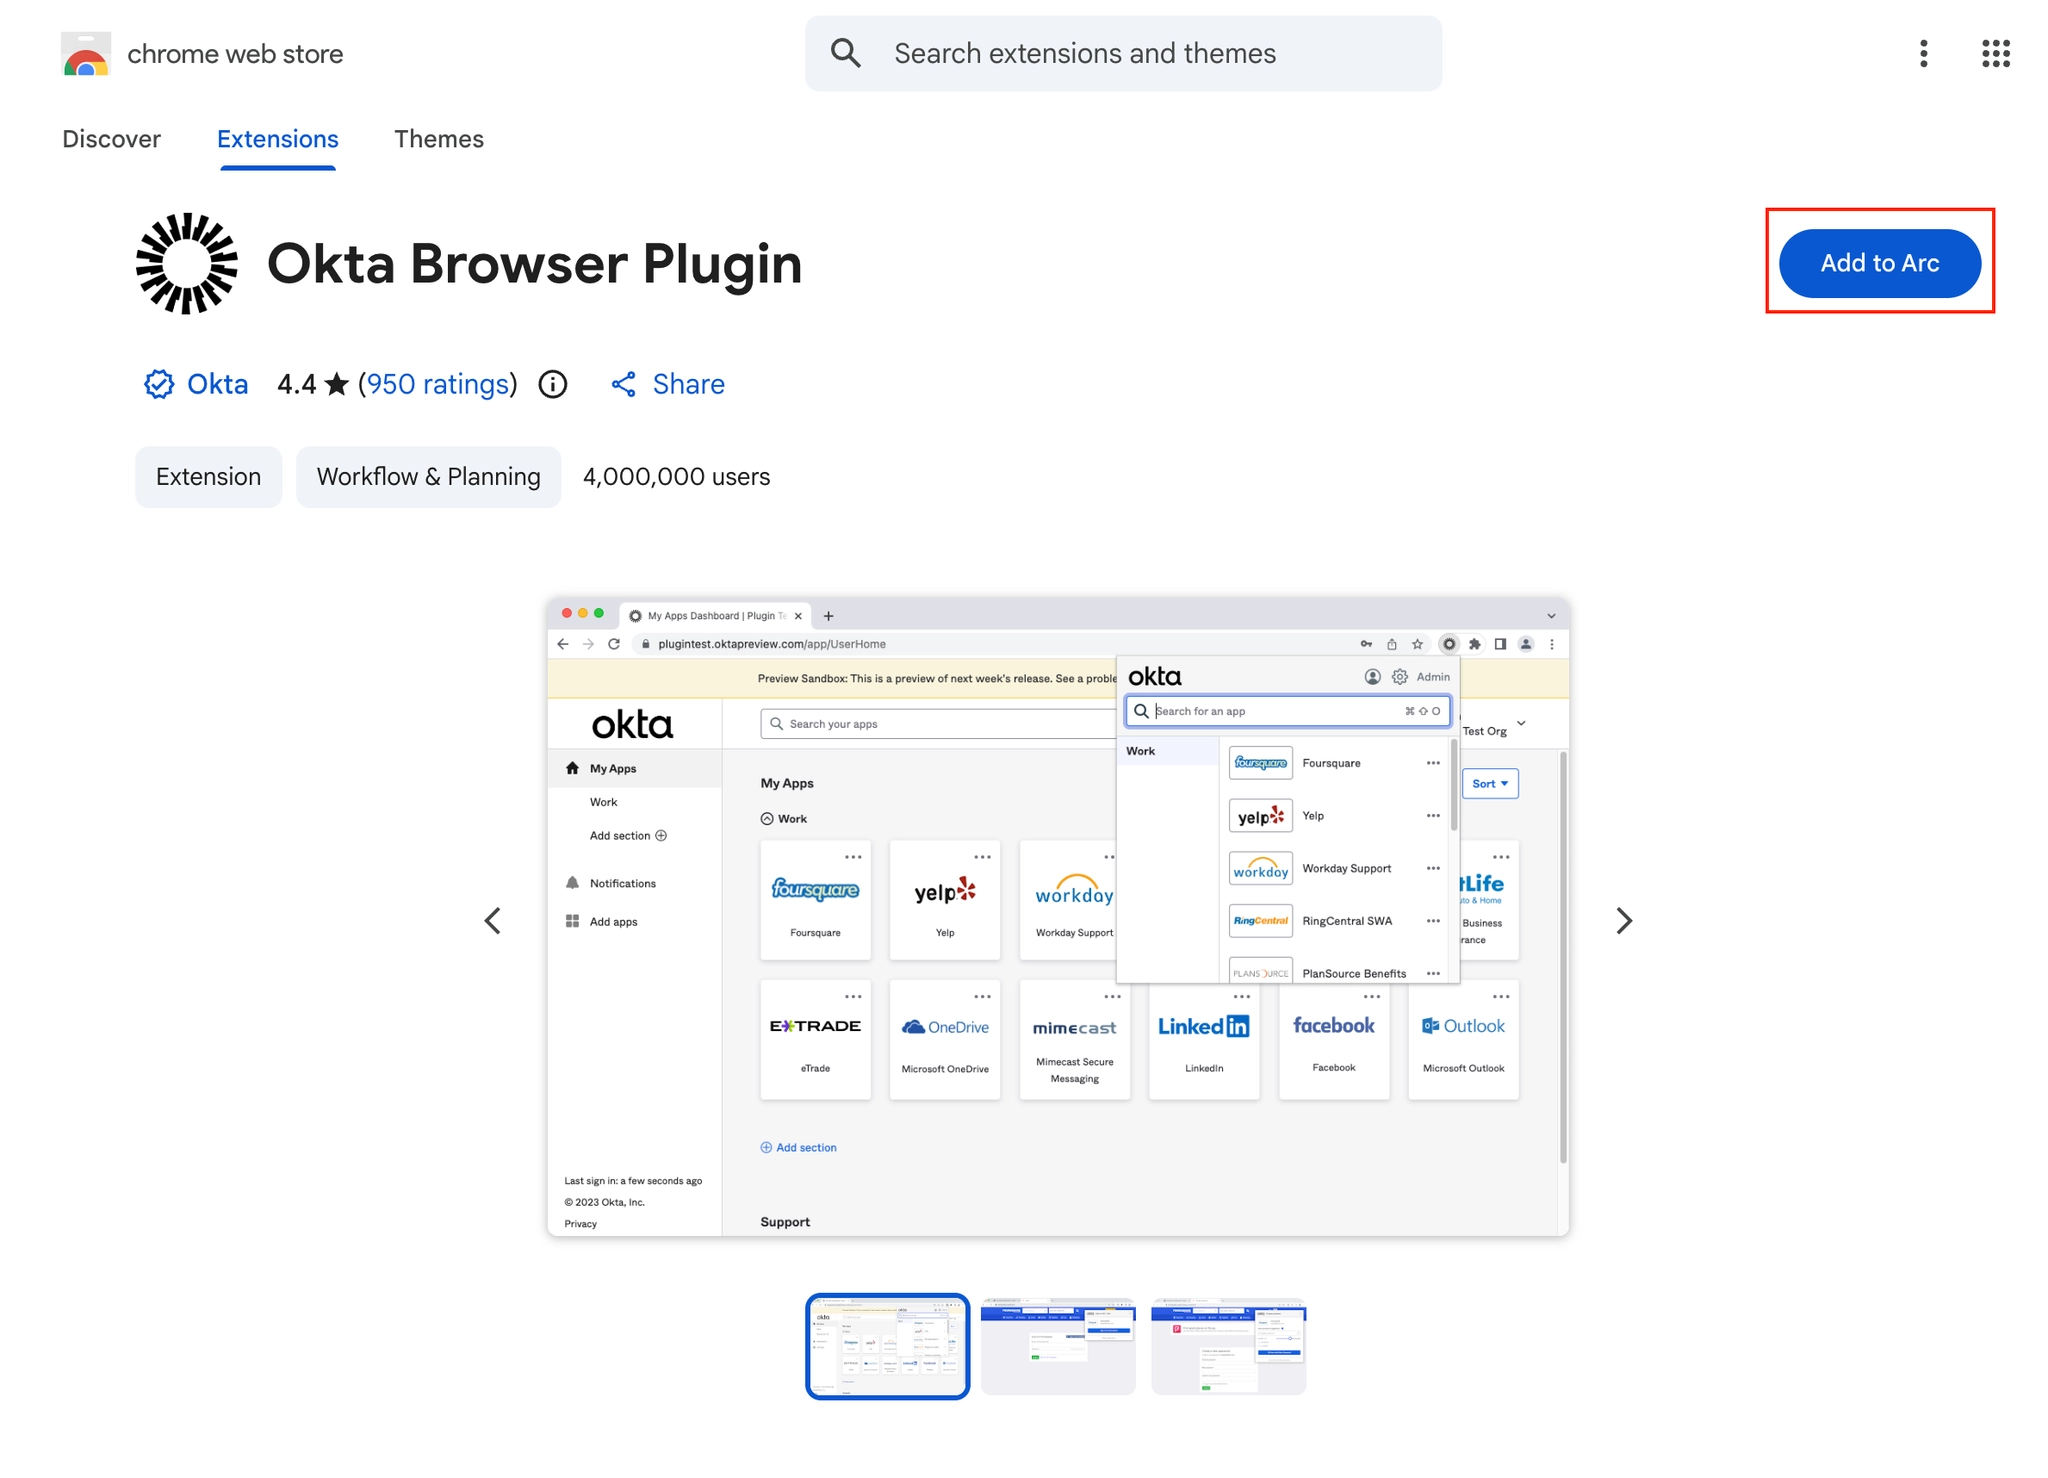Click the Workflow & Planning category chip

(428, 477)
